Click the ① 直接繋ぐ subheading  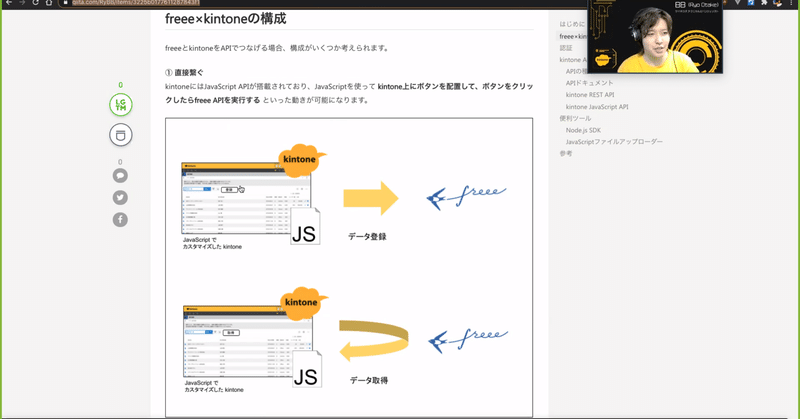[x=184, y=72]
